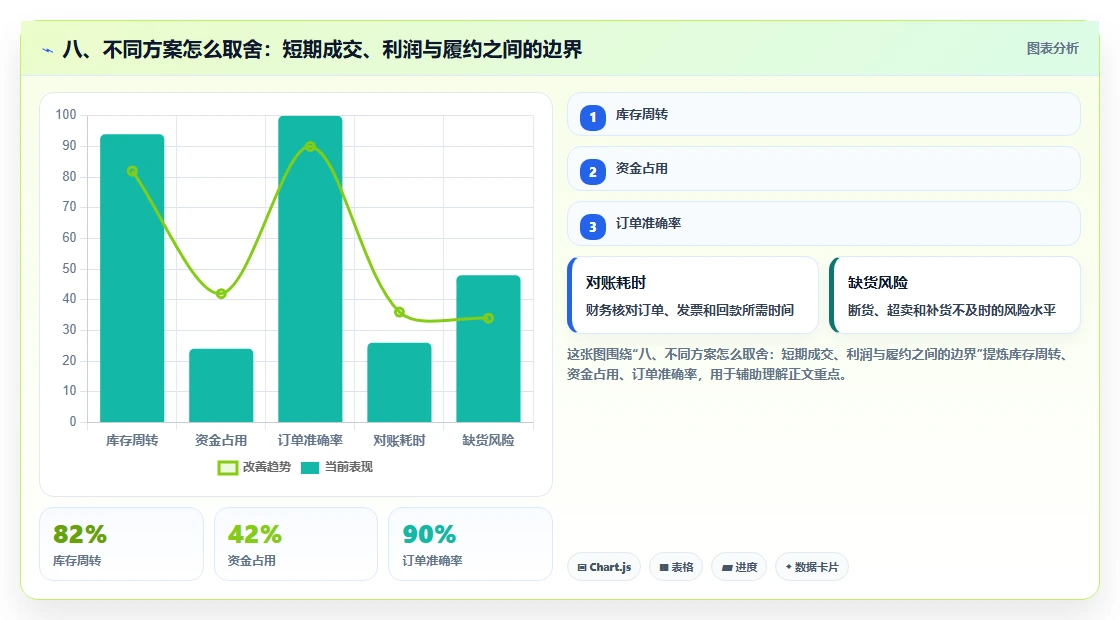The width and height of the screenshot is (1120, 620).
Task: Open the 缺货风险 info card
Action: point(954,295)
